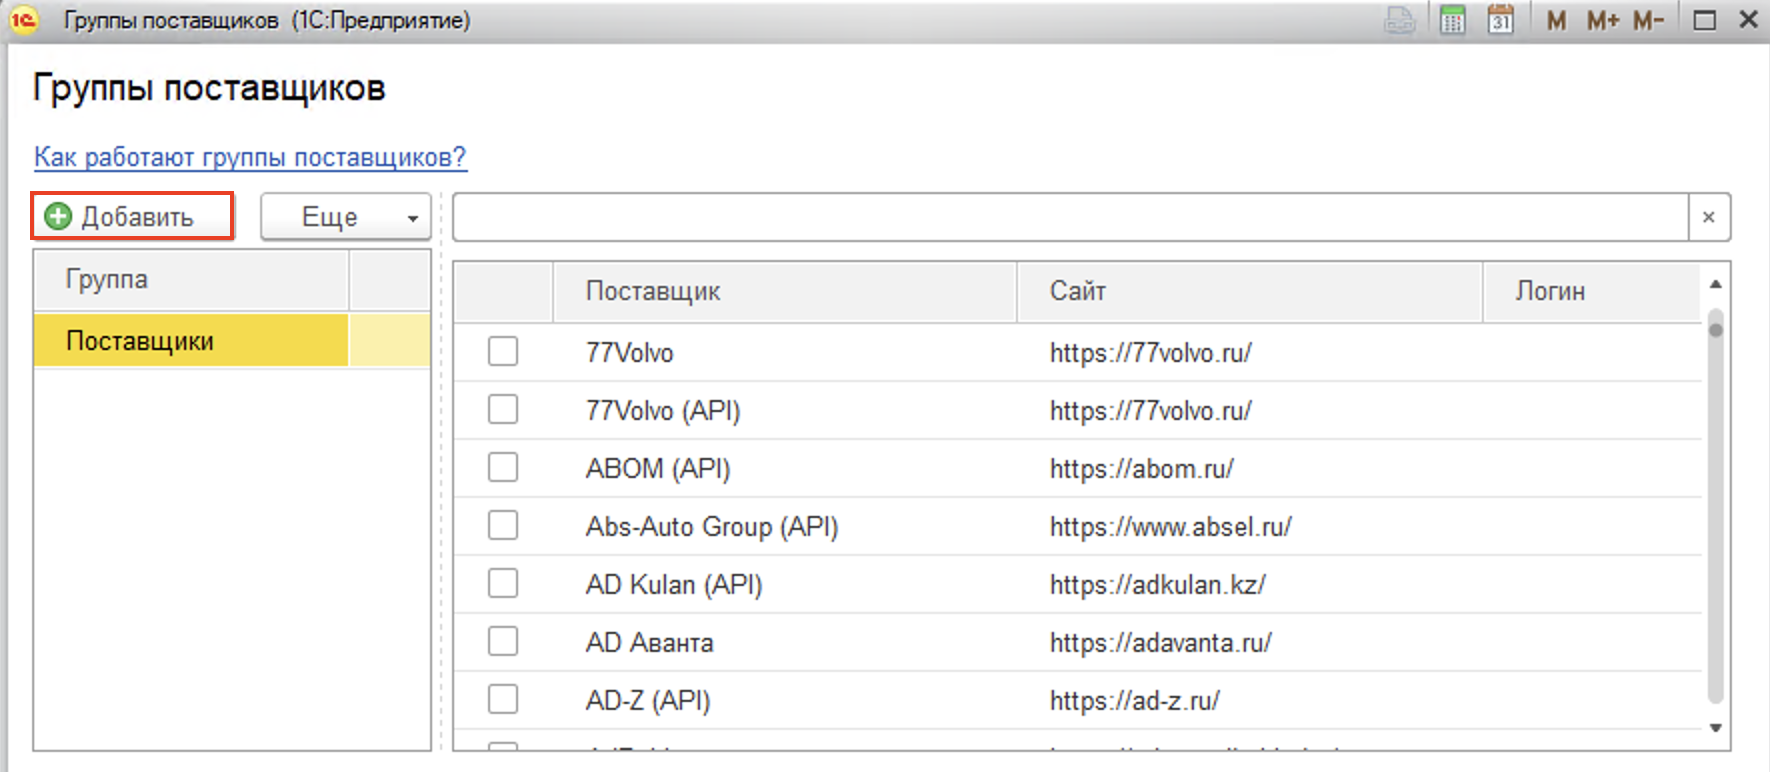Screen dimensions: 1770x772
Task: Select the AD Аванта supplier name
Action: [650, 643]
